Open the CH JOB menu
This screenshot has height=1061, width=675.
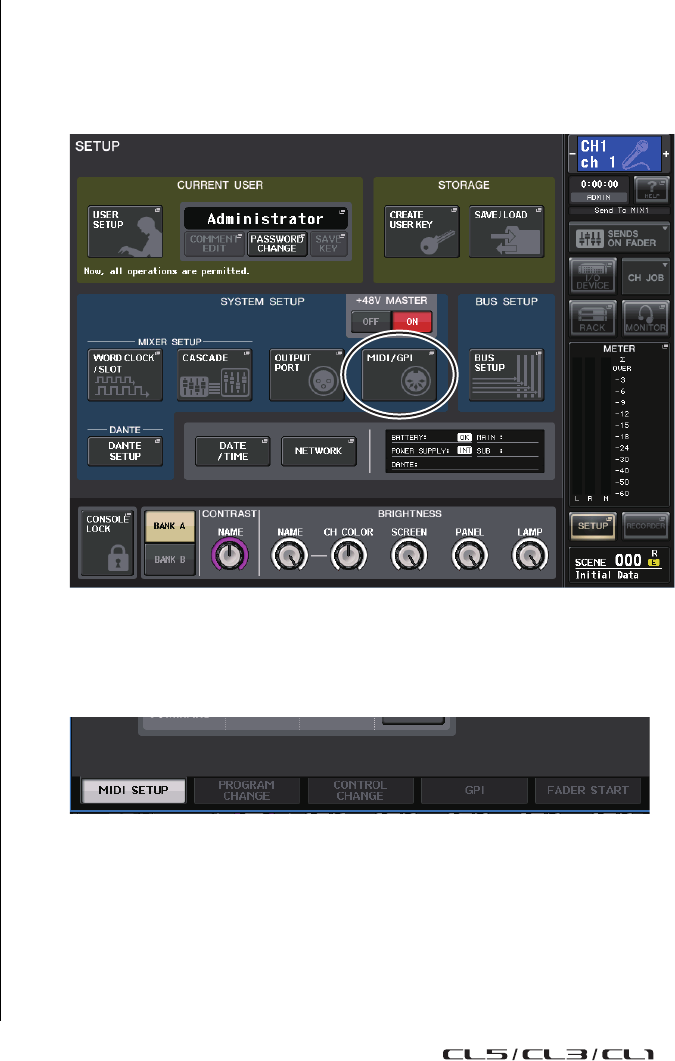[x=646, y=276]
